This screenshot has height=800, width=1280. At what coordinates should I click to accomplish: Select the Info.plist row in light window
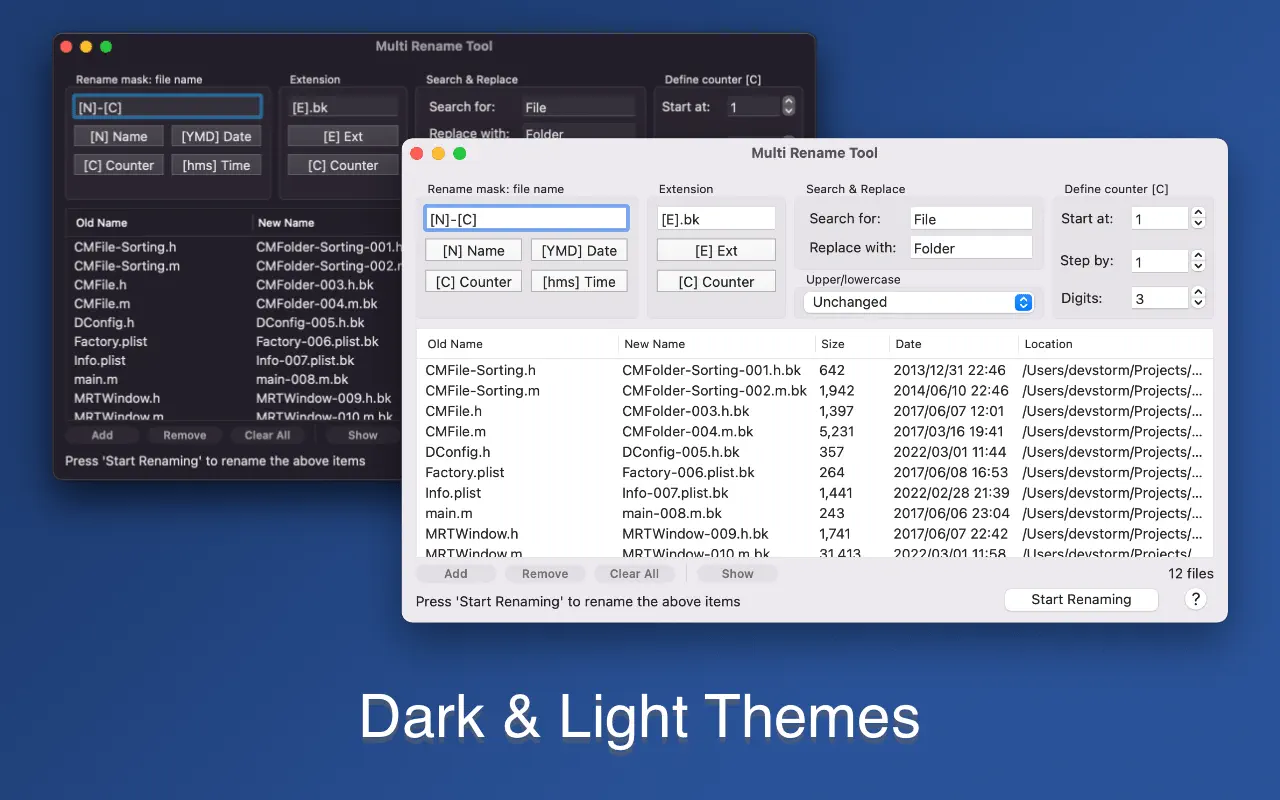point(815,493)
